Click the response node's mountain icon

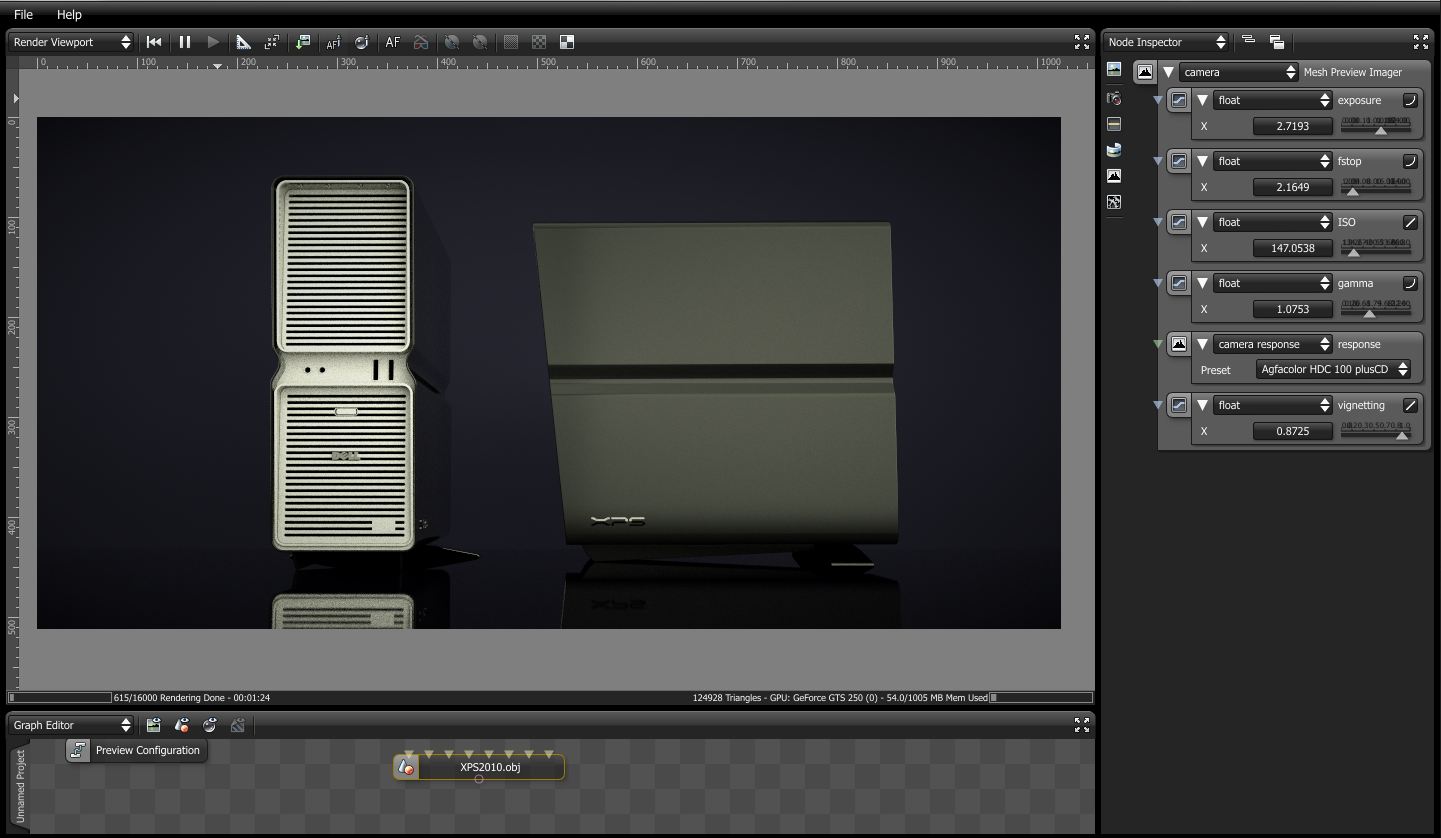pyautogui.click(x=1179, y=344)
